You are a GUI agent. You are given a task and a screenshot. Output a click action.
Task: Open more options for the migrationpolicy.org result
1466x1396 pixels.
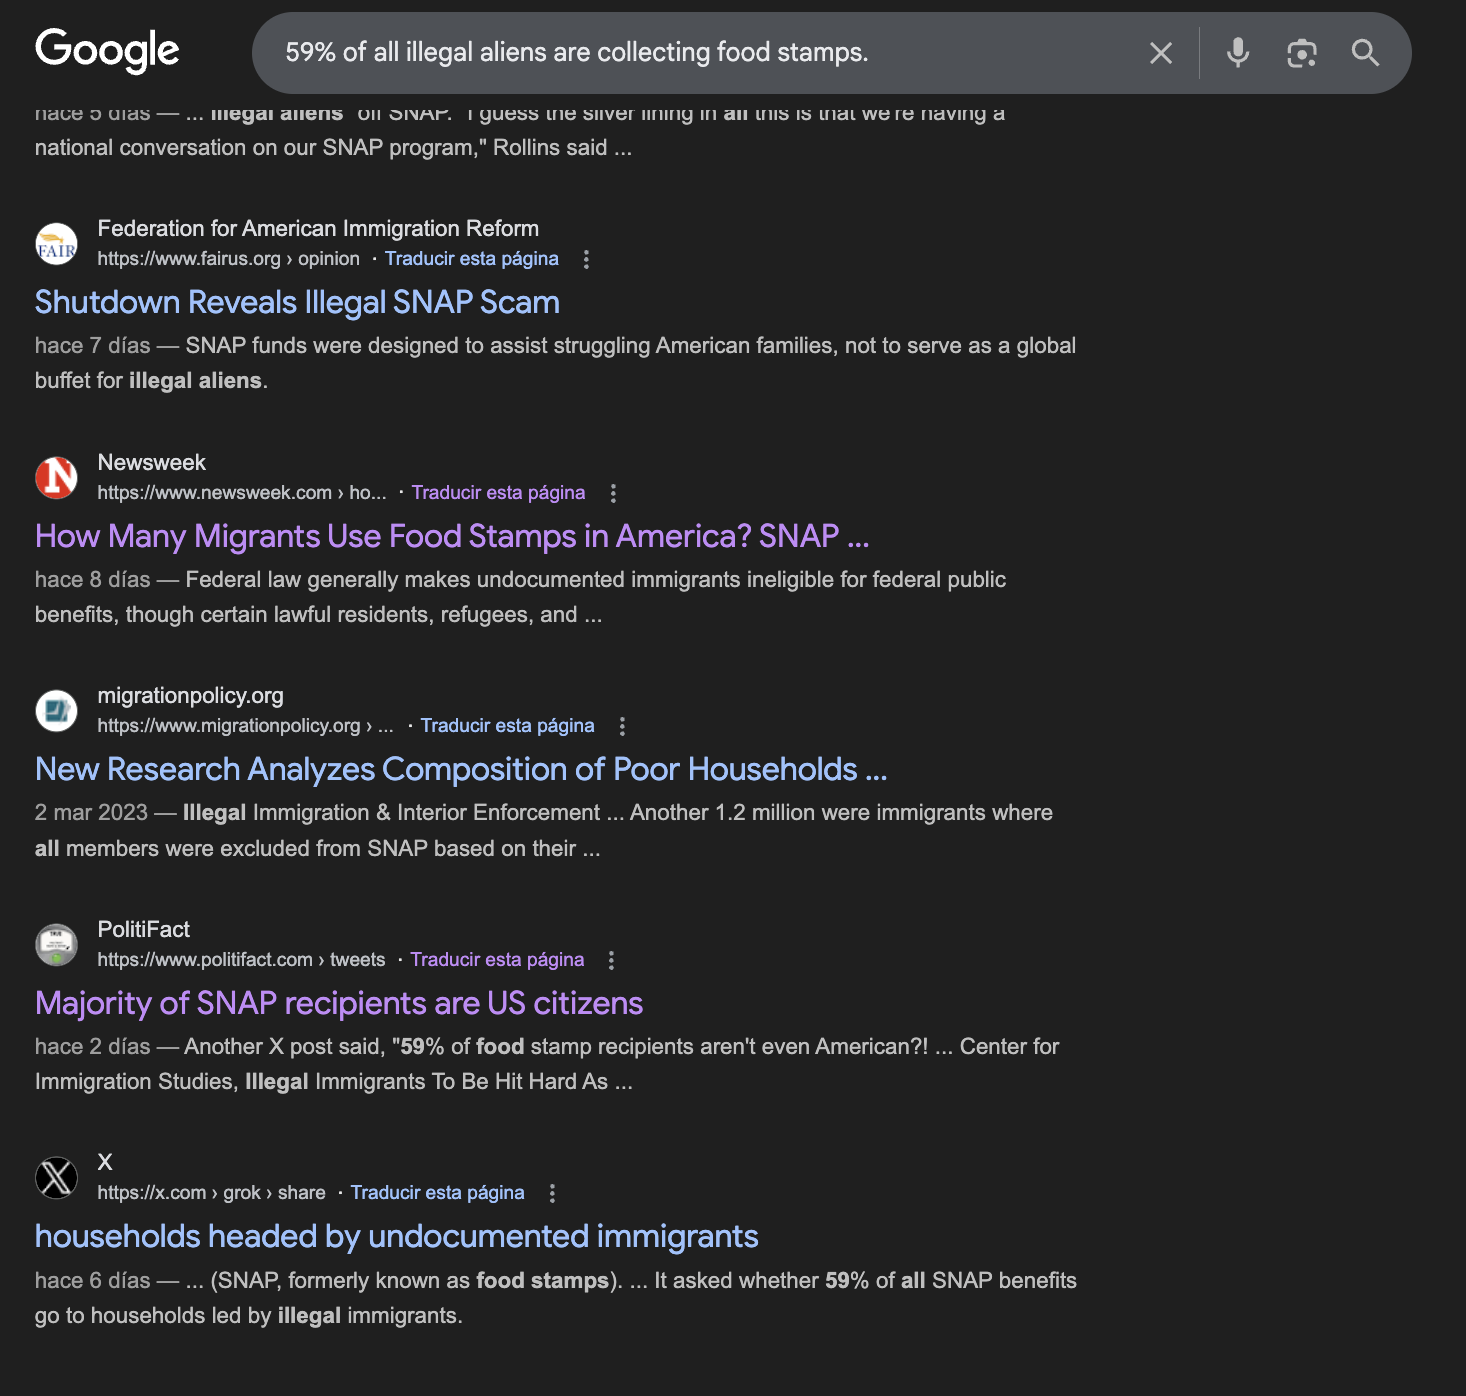(622, 726)
